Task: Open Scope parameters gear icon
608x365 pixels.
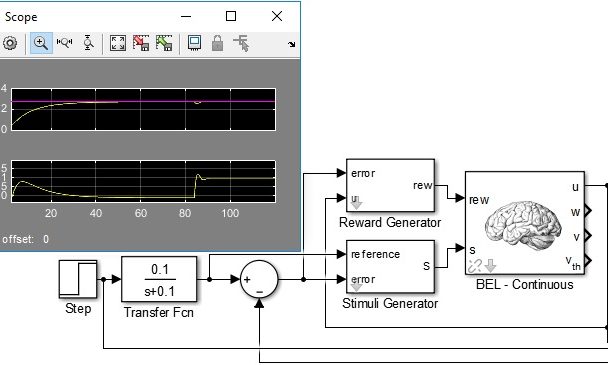Action: pos(10,43)
